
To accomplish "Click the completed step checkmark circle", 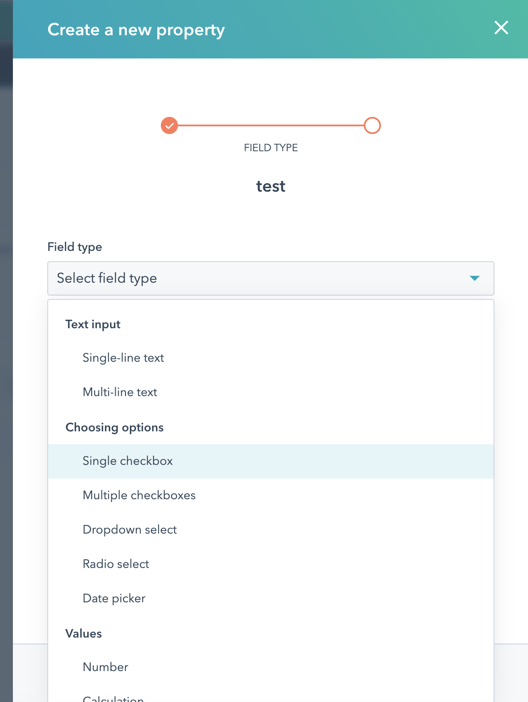I will click(169, 126).
